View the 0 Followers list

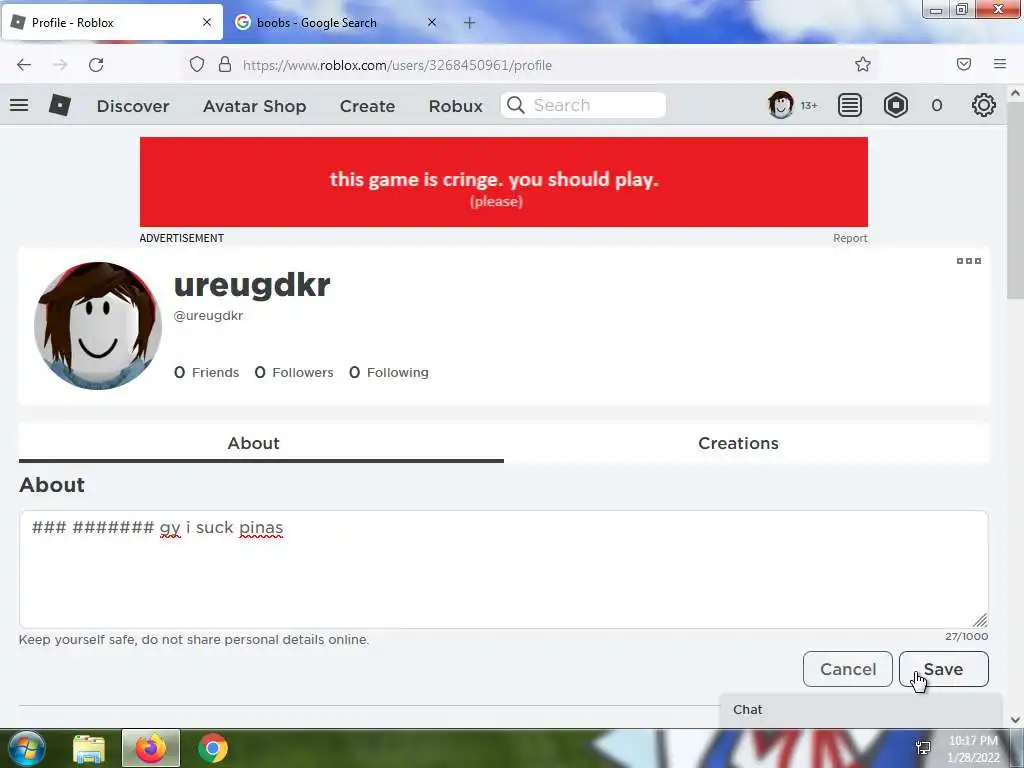coord(294,372)
